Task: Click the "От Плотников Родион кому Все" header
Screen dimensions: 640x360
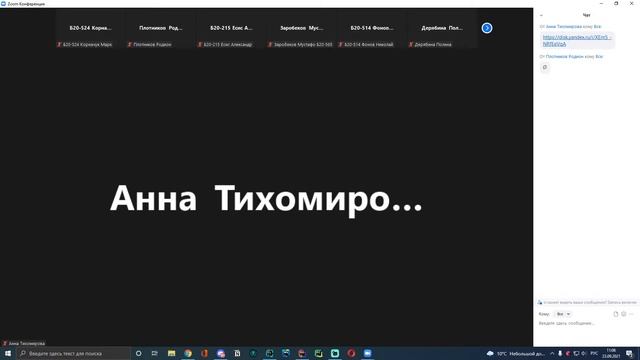Action: click(571, 57)
